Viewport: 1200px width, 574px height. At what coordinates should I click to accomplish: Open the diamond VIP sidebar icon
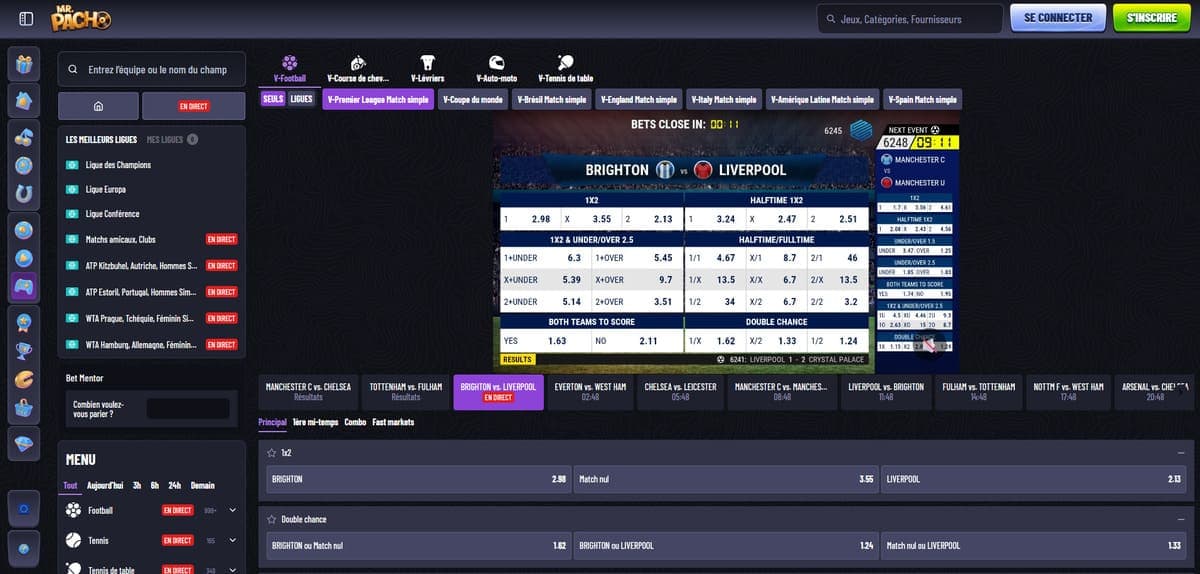point(24,444)
